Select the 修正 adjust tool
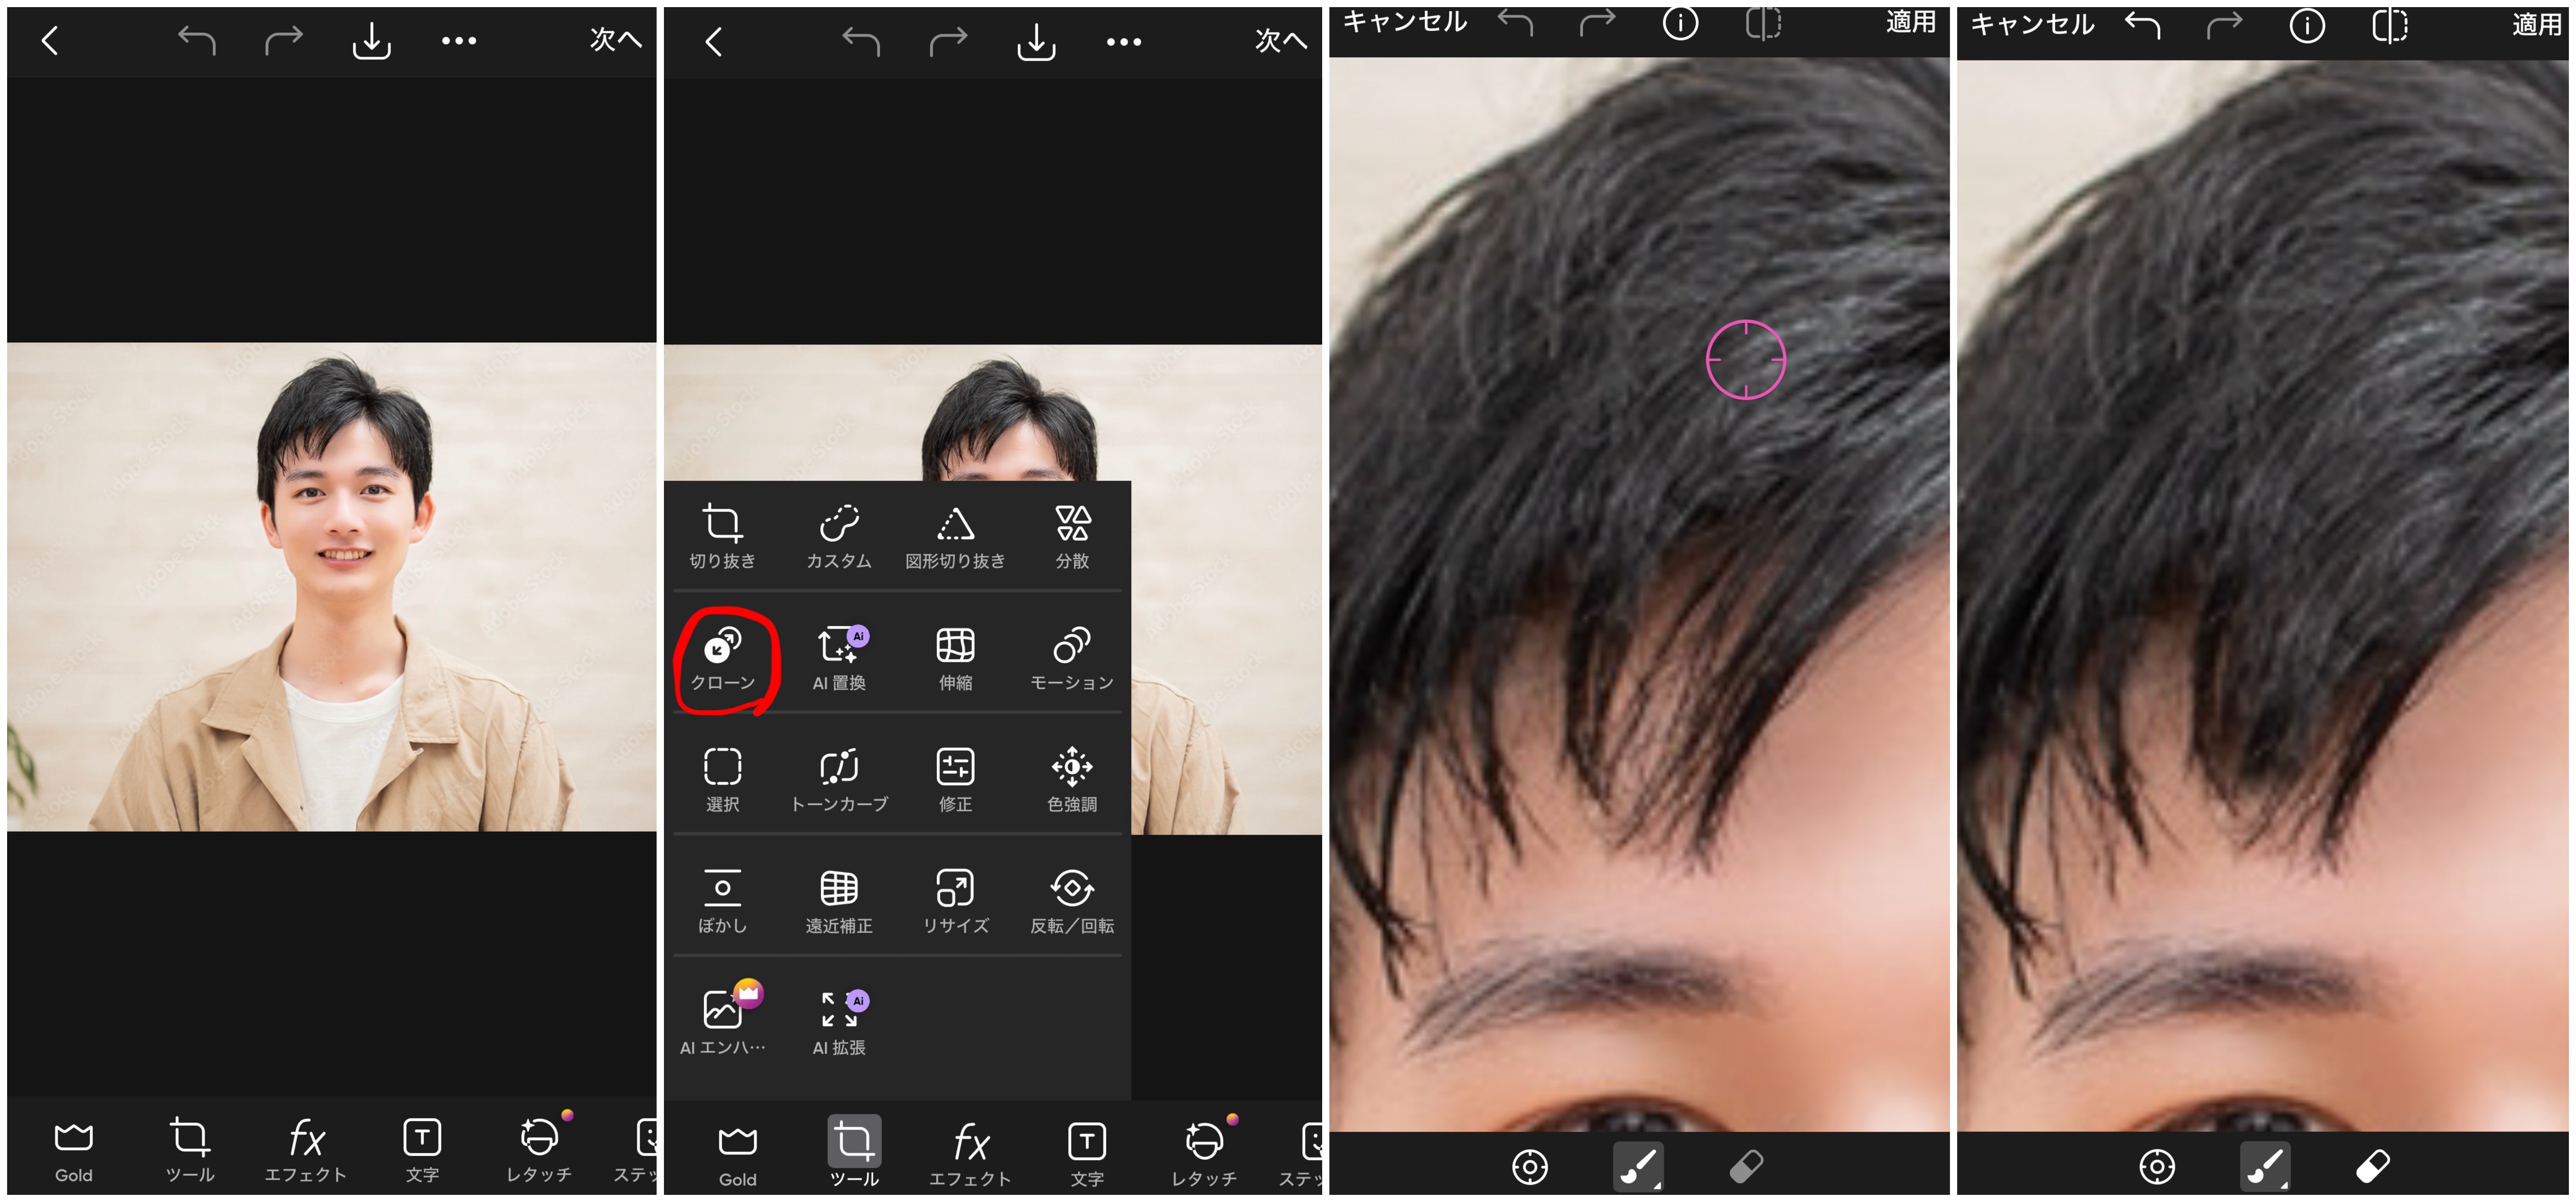 pyautogui.click(x=955, y=781)
